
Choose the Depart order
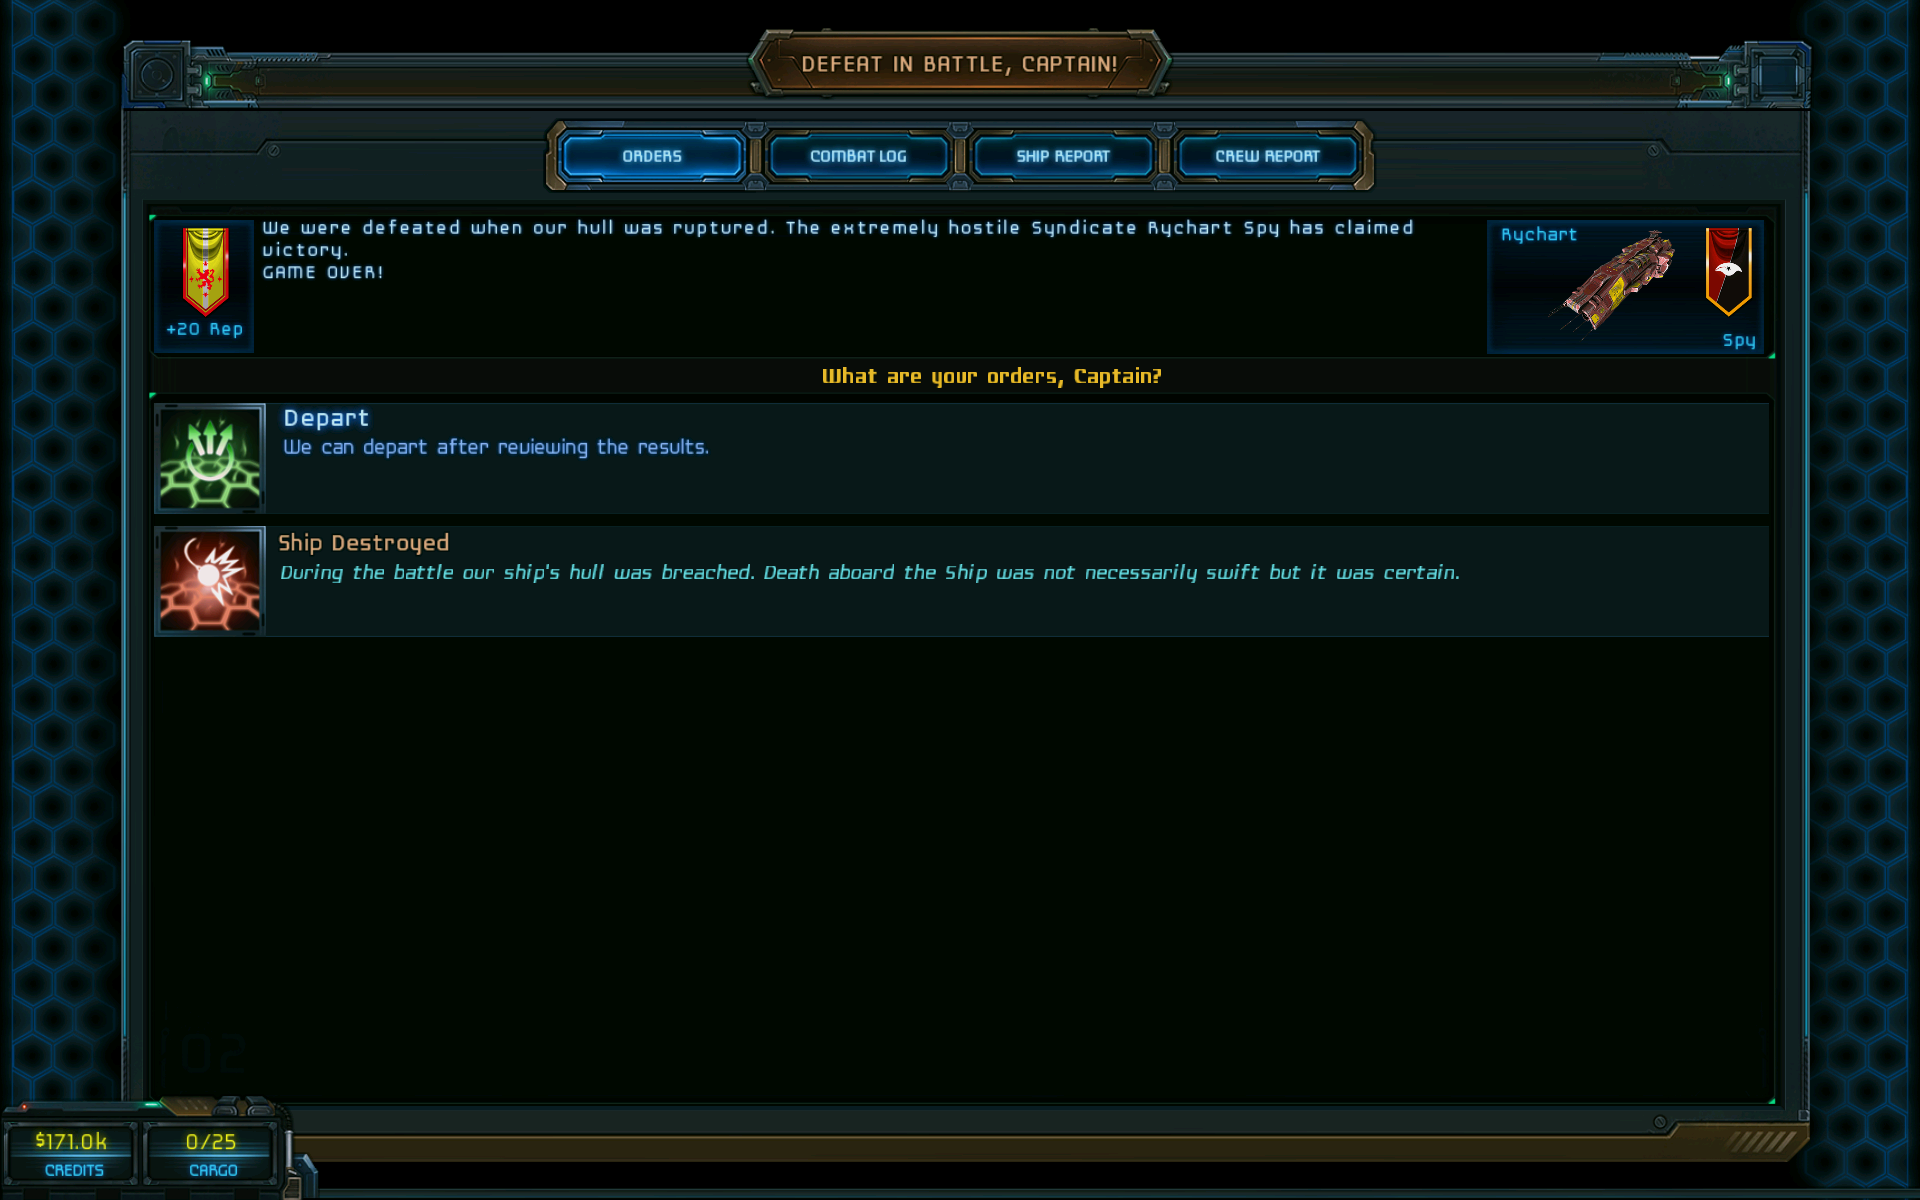pos(962,458)
